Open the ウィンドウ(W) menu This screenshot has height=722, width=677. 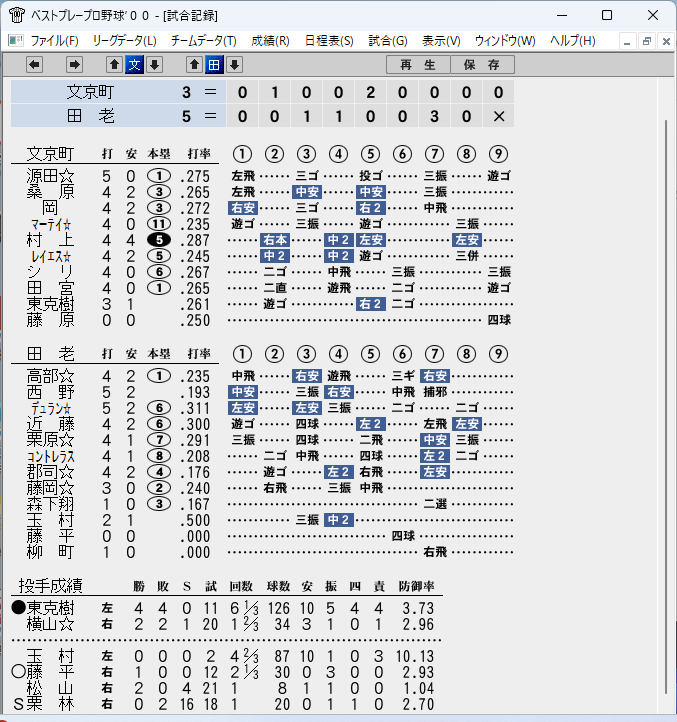[x=505, y=41]
